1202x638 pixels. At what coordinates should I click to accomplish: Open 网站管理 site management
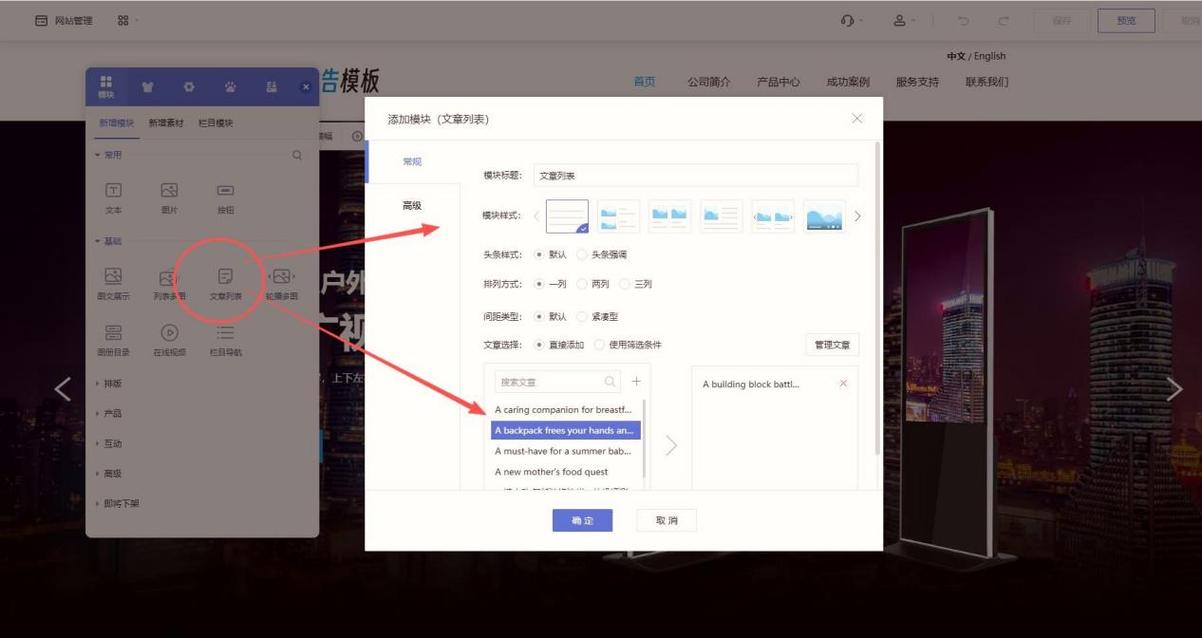tap(64, 20)
